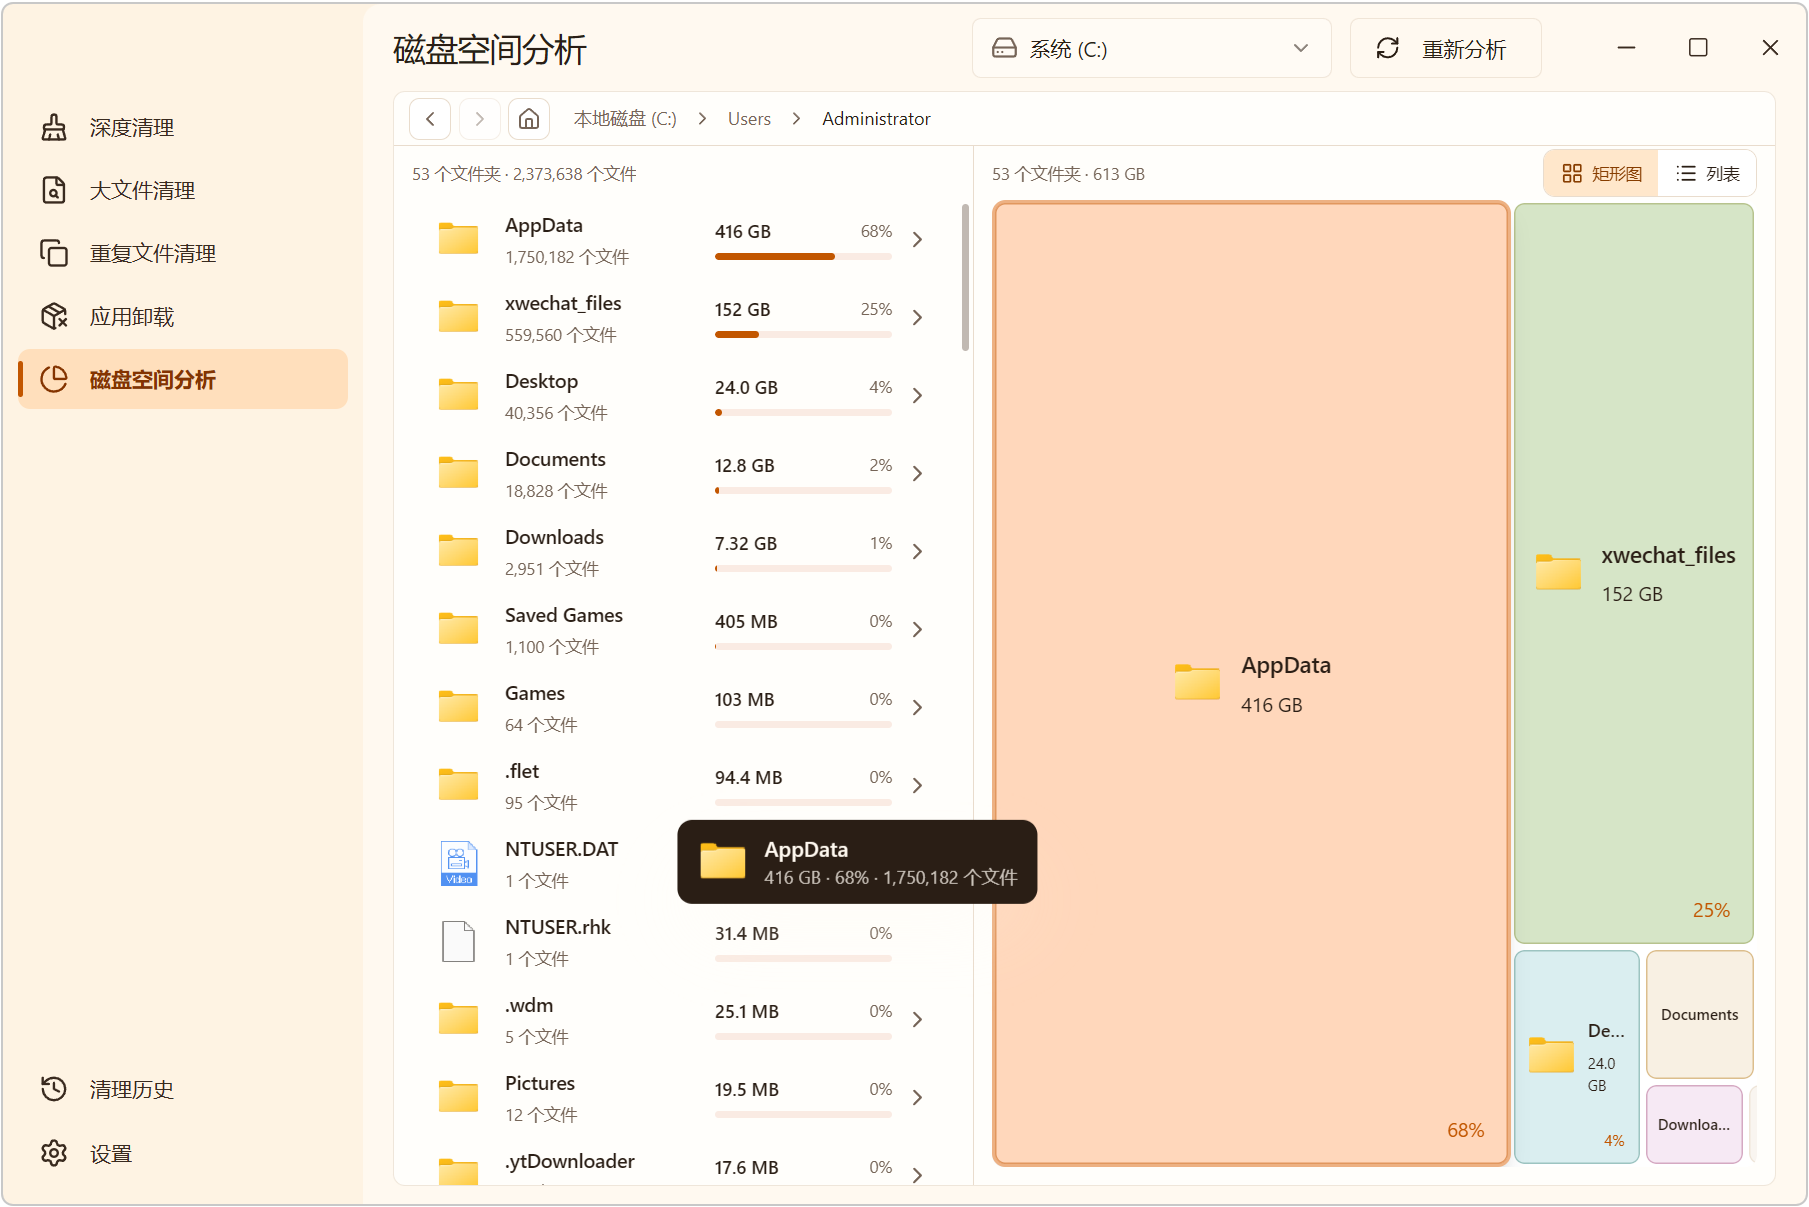Screen dimensions: 1809x1207
Task: Go forward with the right arrow button
Action: tap(479, 119)
